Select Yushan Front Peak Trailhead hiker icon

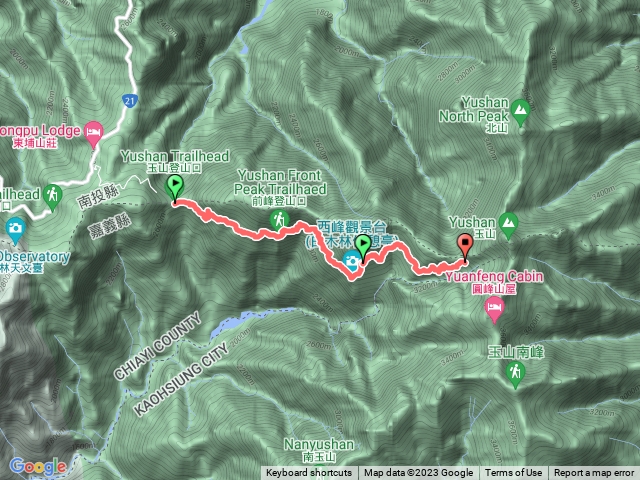click(x=279, y=221)
